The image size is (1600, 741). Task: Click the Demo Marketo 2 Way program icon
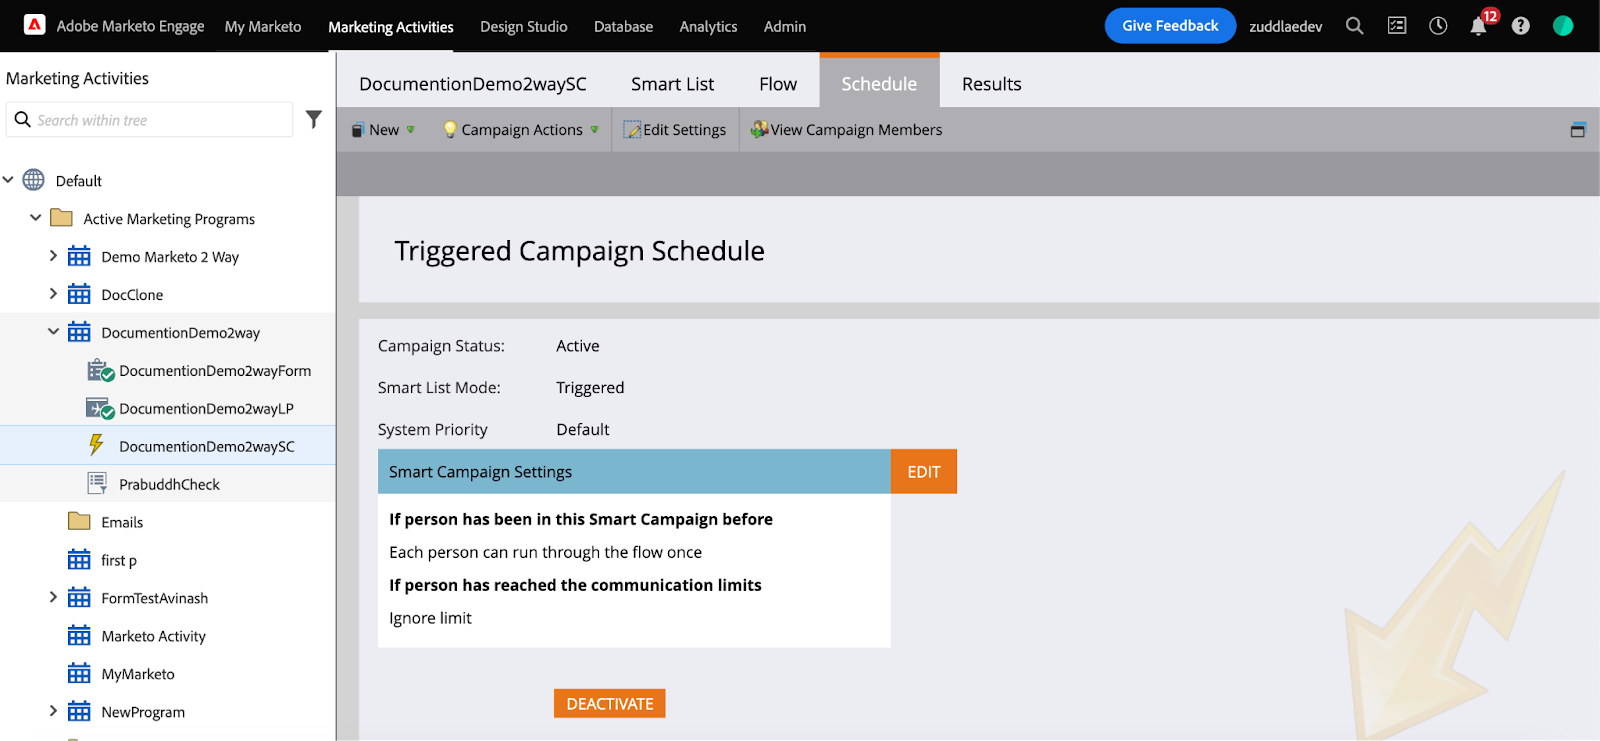[79, 256]
